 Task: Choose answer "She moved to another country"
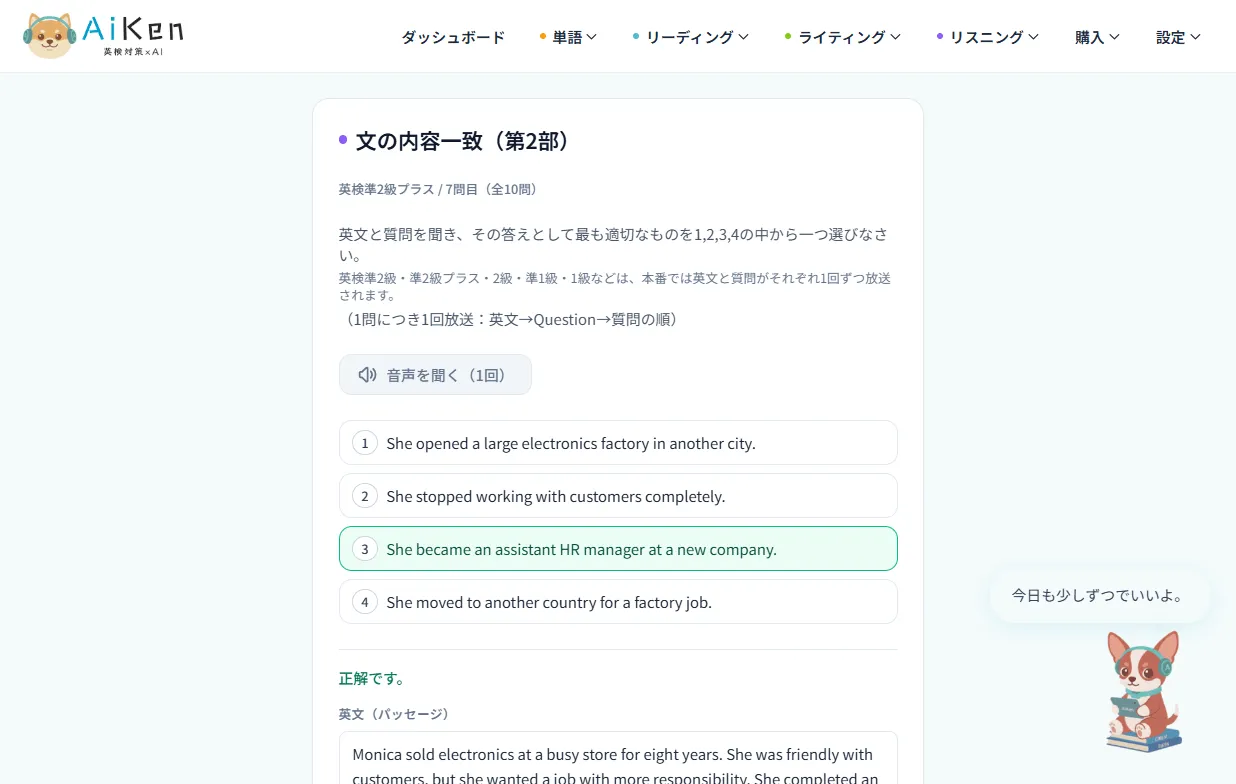(618, 602)
